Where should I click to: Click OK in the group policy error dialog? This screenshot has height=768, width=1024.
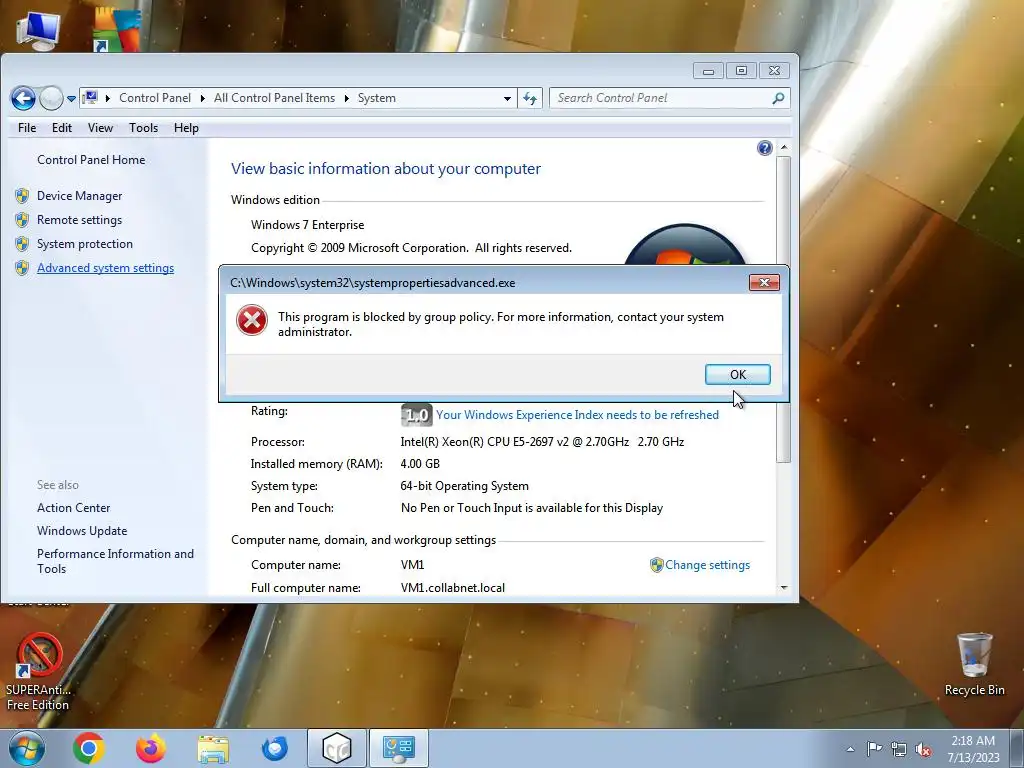[x=737, y=374]
